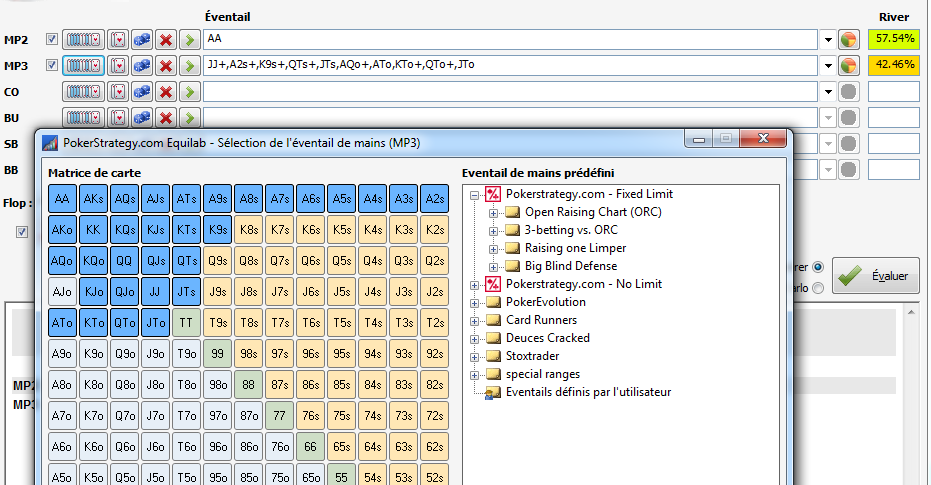
Task: Click the green arrow icon for CO
Action: (x=189, y=91)
